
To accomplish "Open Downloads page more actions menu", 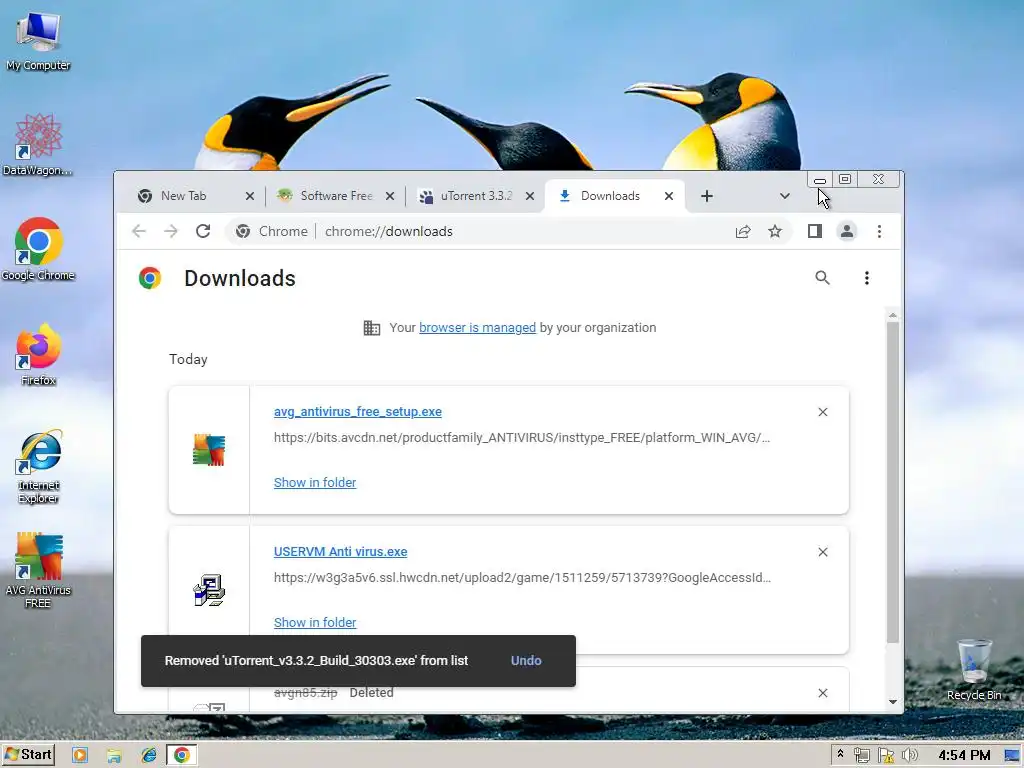I will [x=867, y=278].
